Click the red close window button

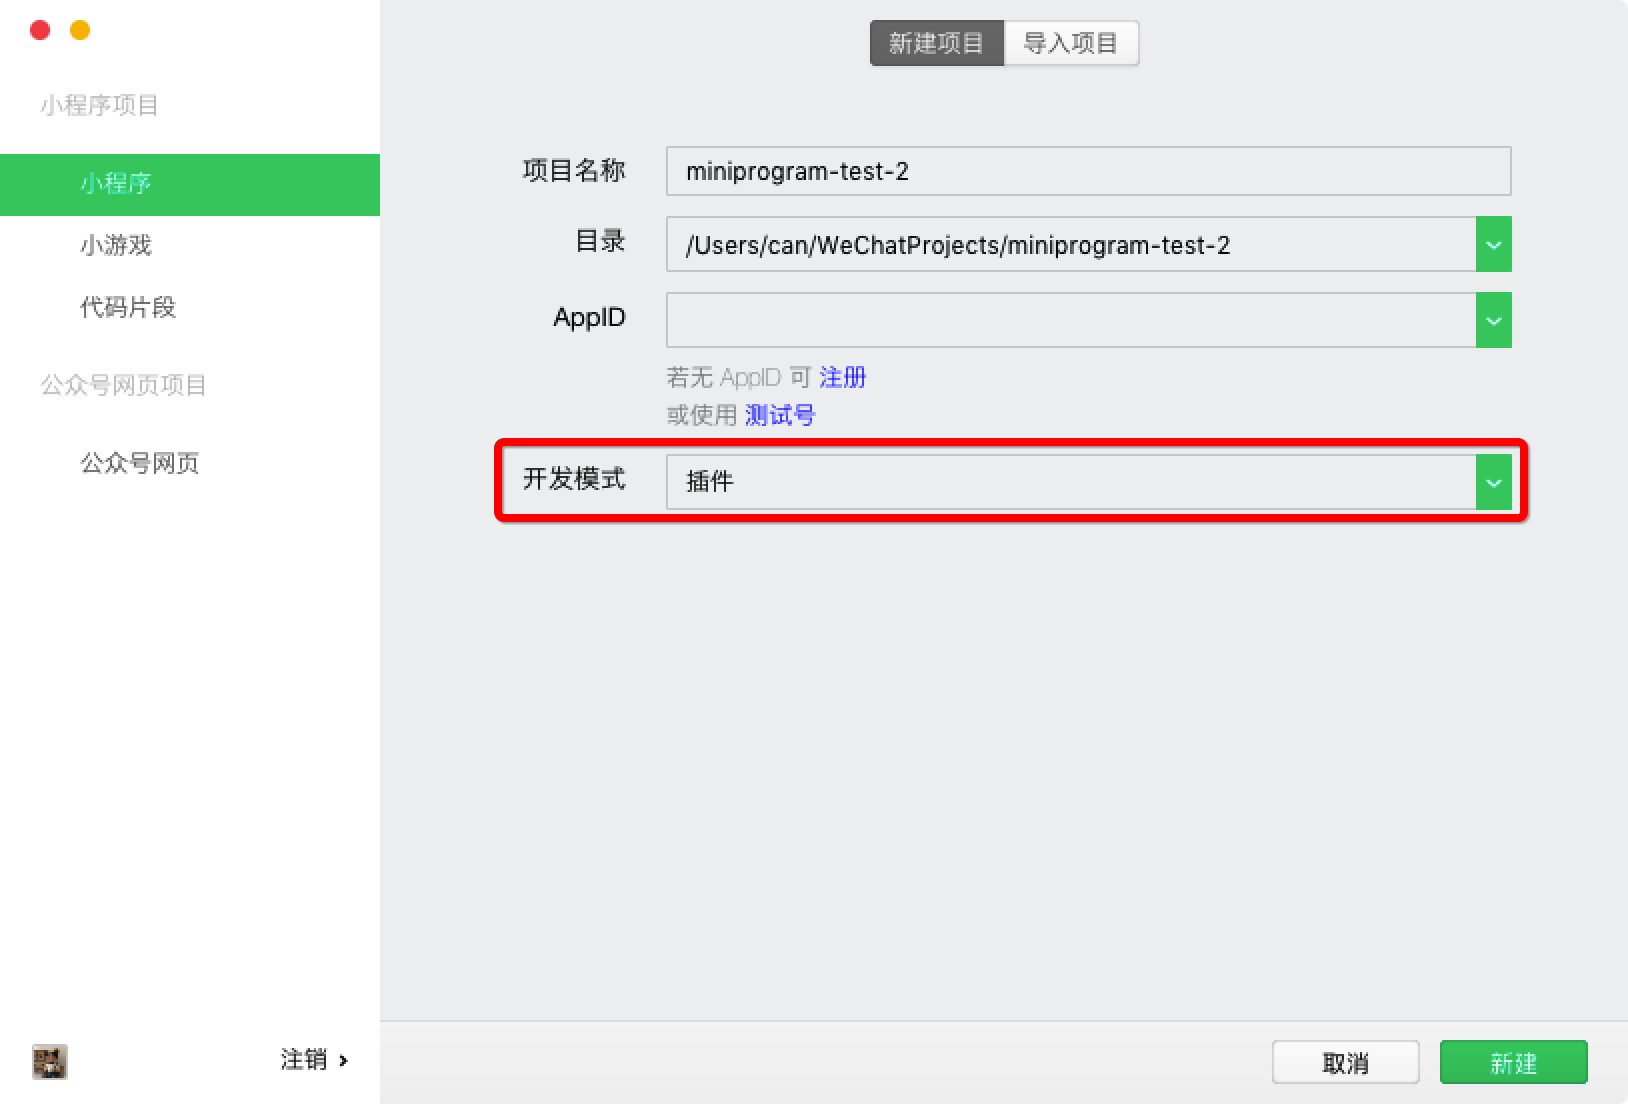point(40,30)
